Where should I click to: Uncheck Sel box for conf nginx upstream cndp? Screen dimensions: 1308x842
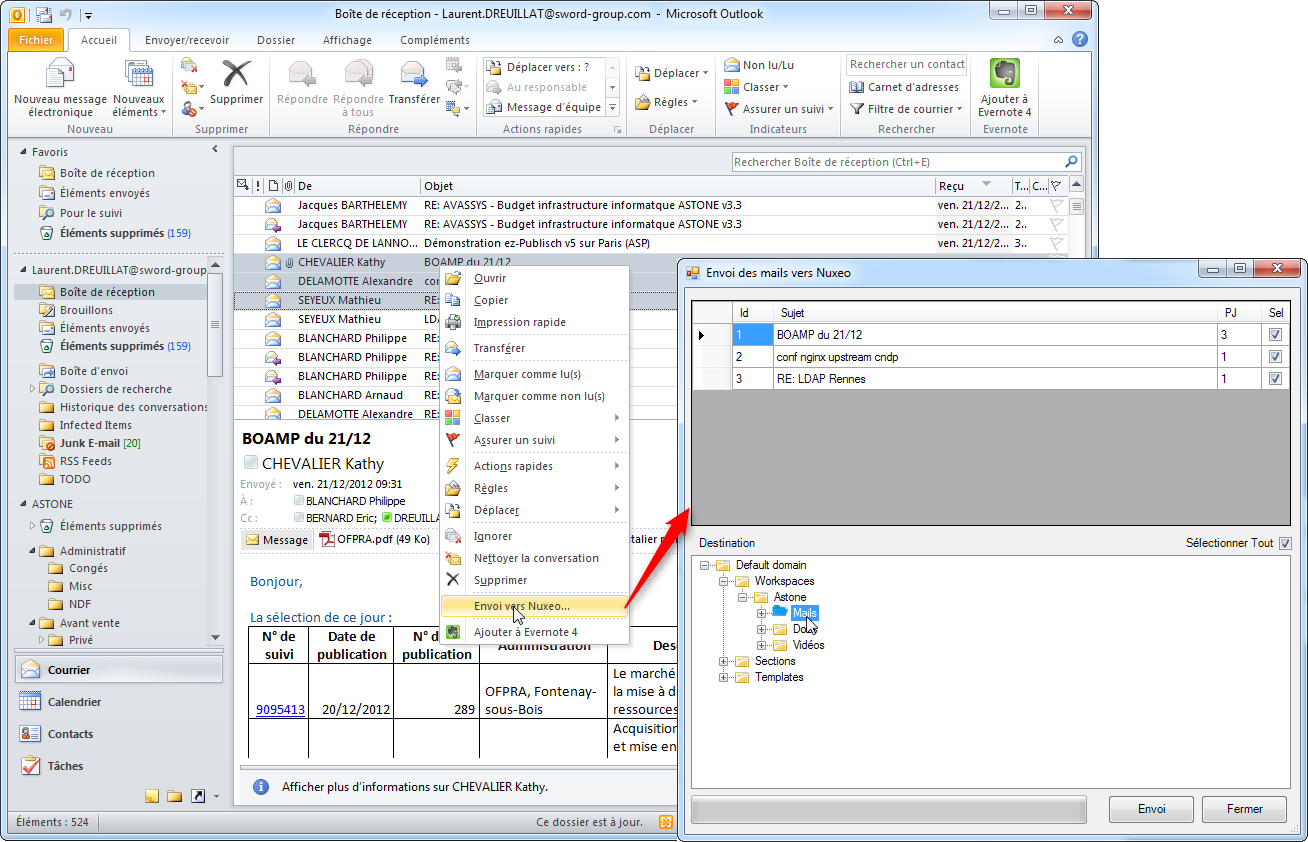1275,357
